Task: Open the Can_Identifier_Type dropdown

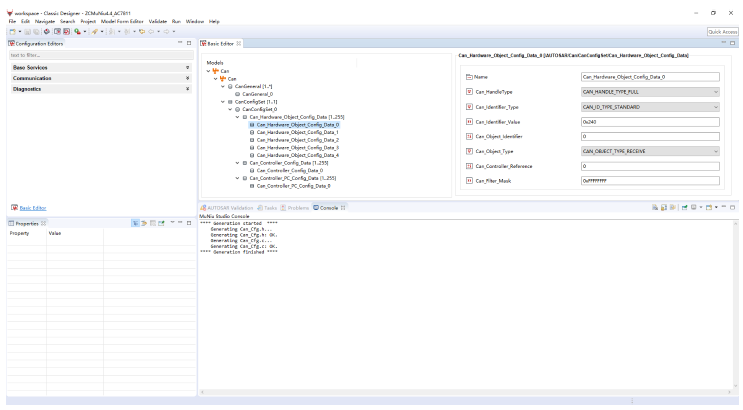Action: point(650,107)
